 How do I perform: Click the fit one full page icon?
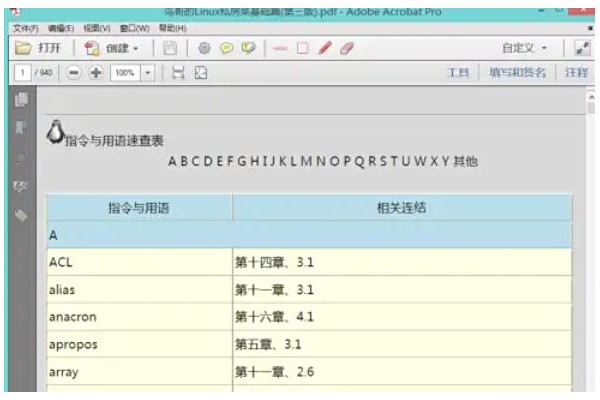(x=201, y=72)
